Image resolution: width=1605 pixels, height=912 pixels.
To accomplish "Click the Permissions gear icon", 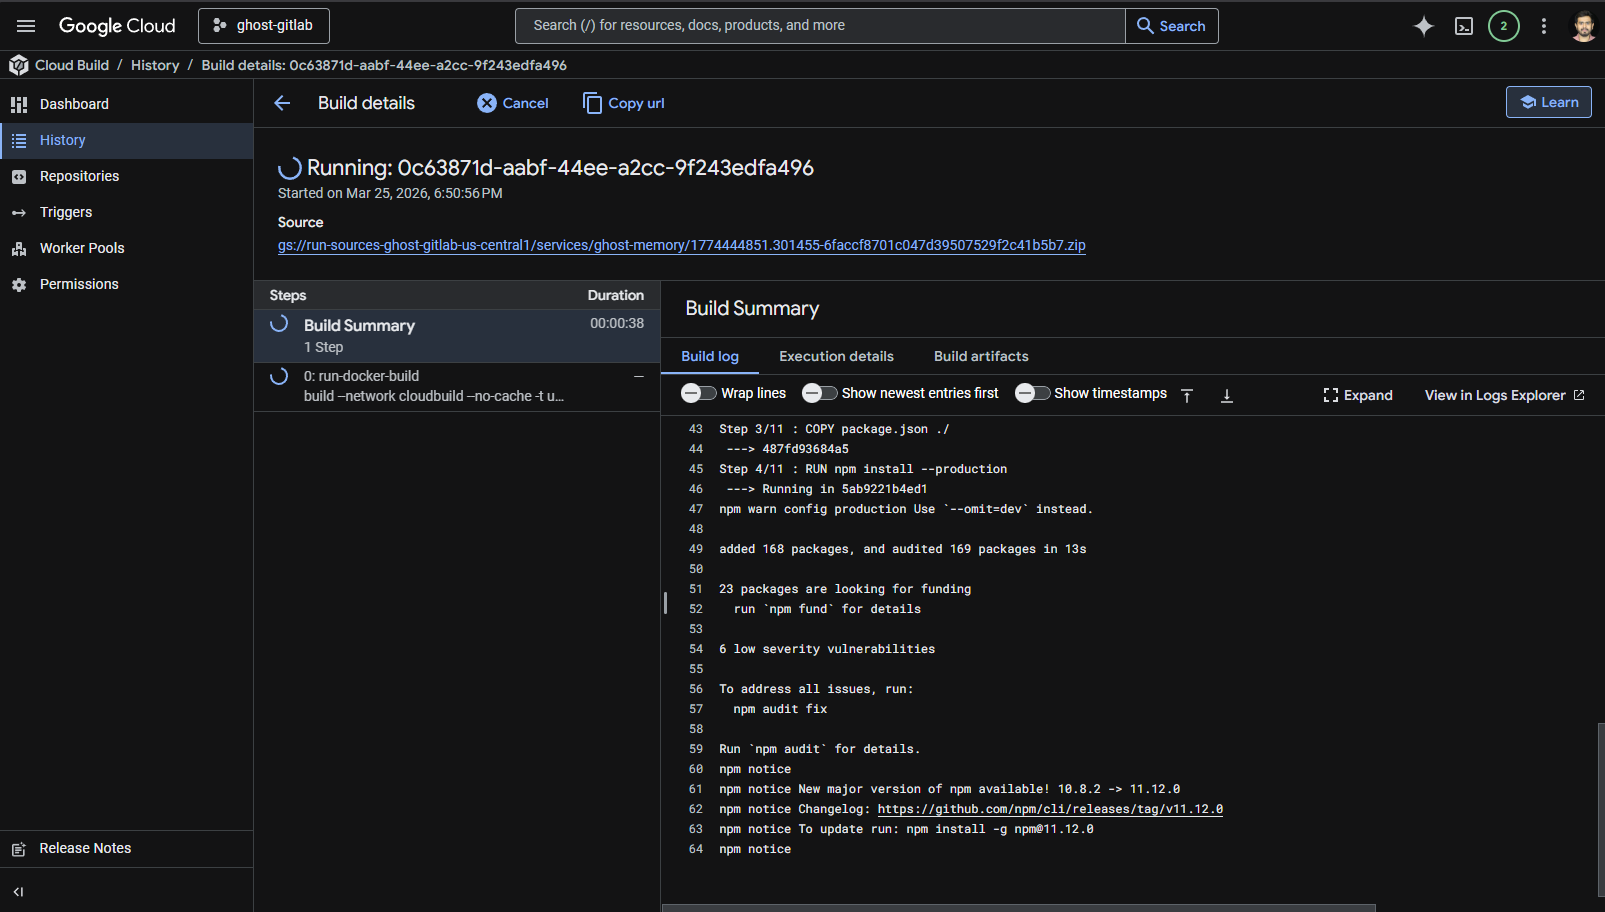I will click(x=19, y=284).
